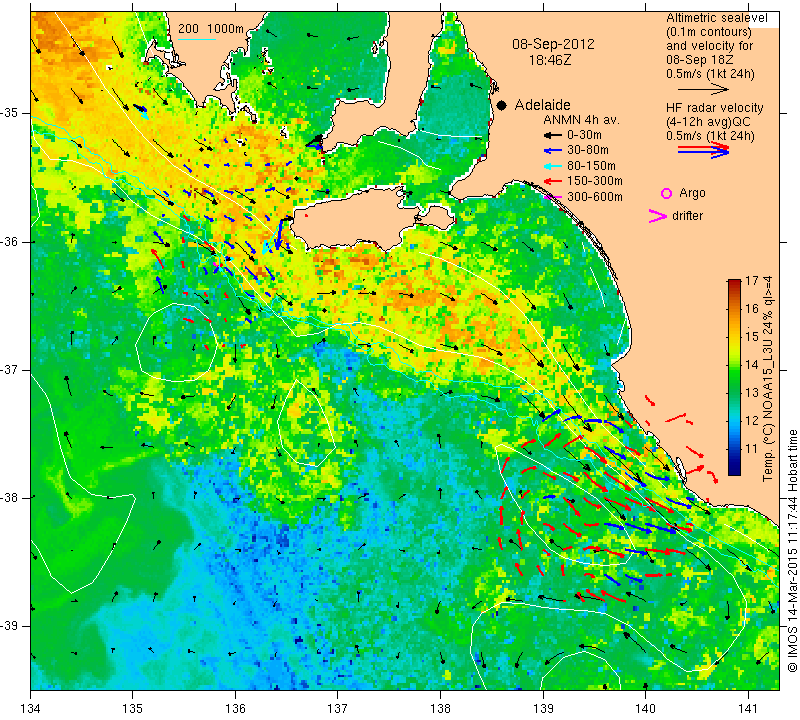Click the 200 1000m label text
800x720 pixels.
(211, 29)
